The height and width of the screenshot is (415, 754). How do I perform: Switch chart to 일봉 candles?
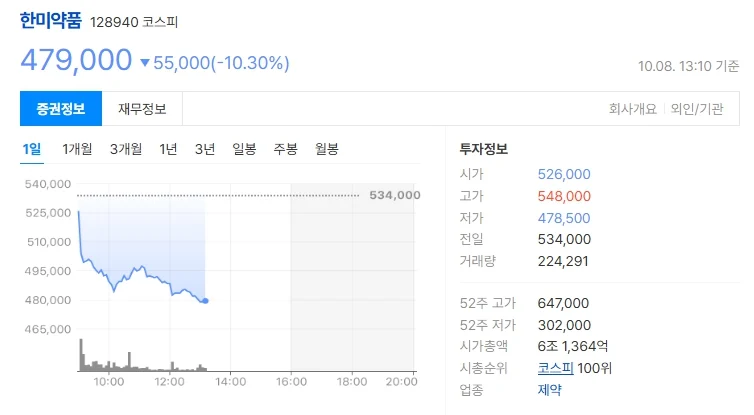pos(244,149)
